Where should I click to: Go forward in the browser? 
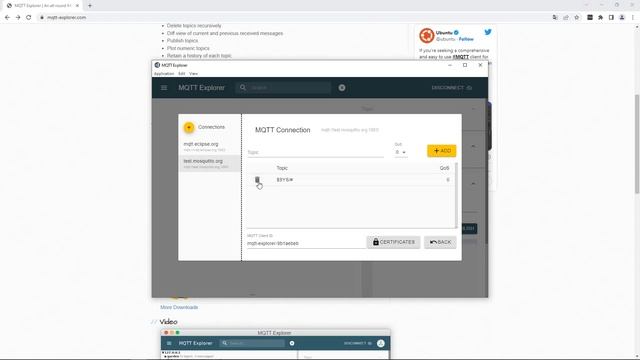(x=18, y=18)
